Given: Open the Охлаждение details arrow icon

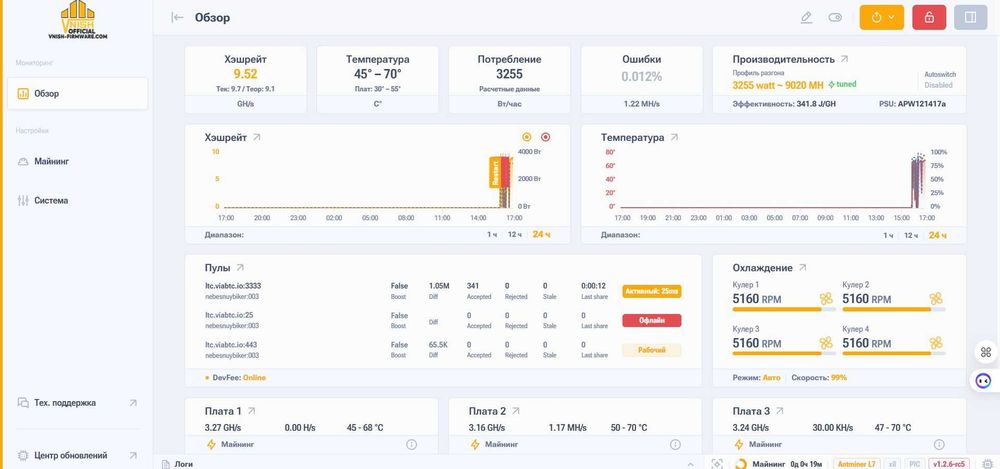Looking at the screenshot, I should click(x=803, y=268).
